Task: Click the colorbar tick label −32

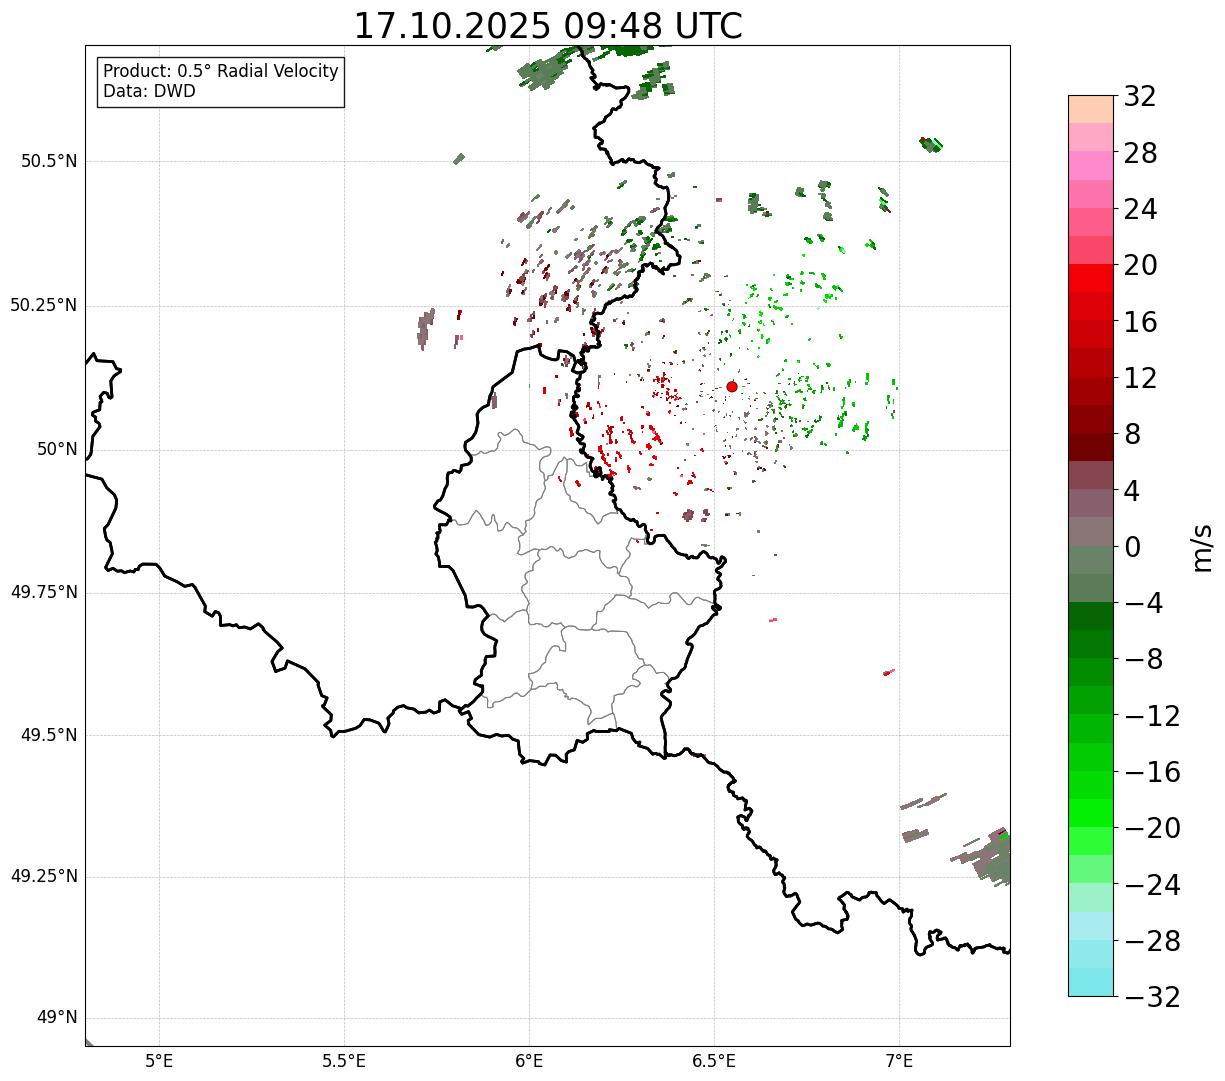Action: tap(1152, 997)
